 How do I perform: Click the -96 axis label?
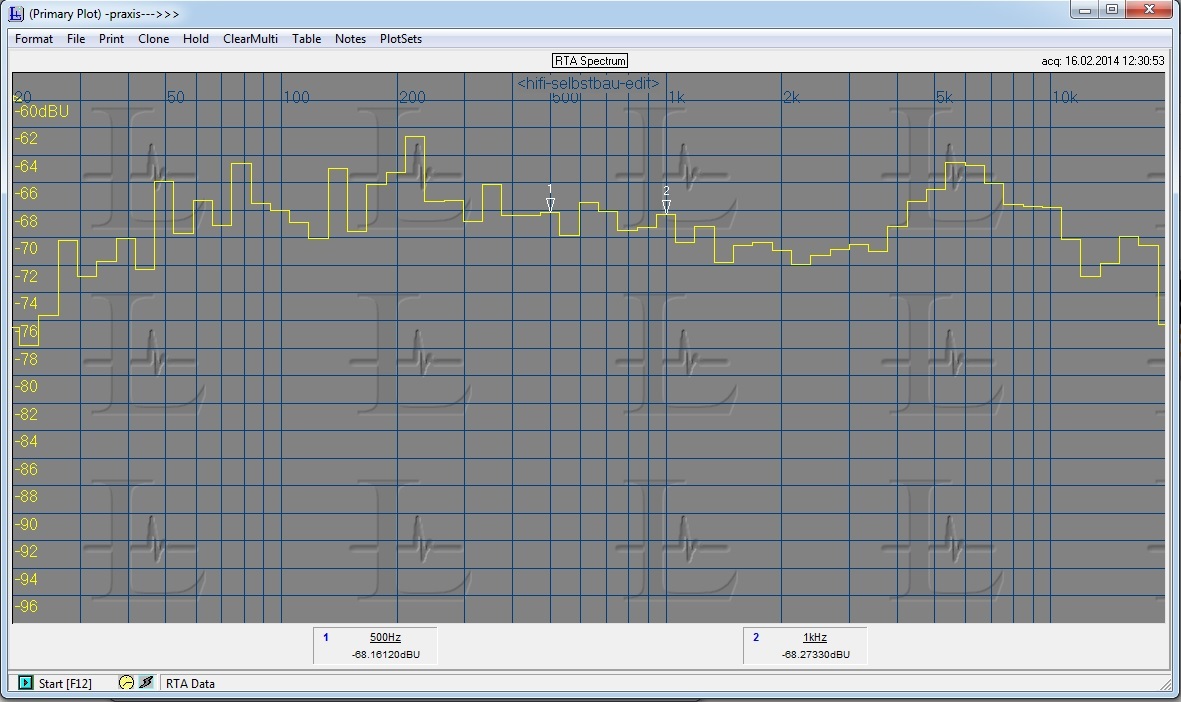[x=26, y=606]
